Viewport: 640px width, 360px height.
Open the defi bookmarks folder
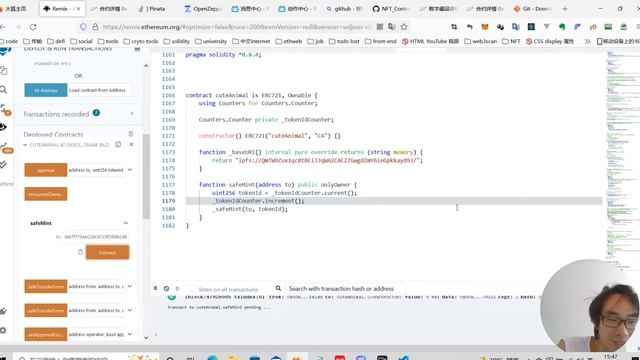(56, 41)
